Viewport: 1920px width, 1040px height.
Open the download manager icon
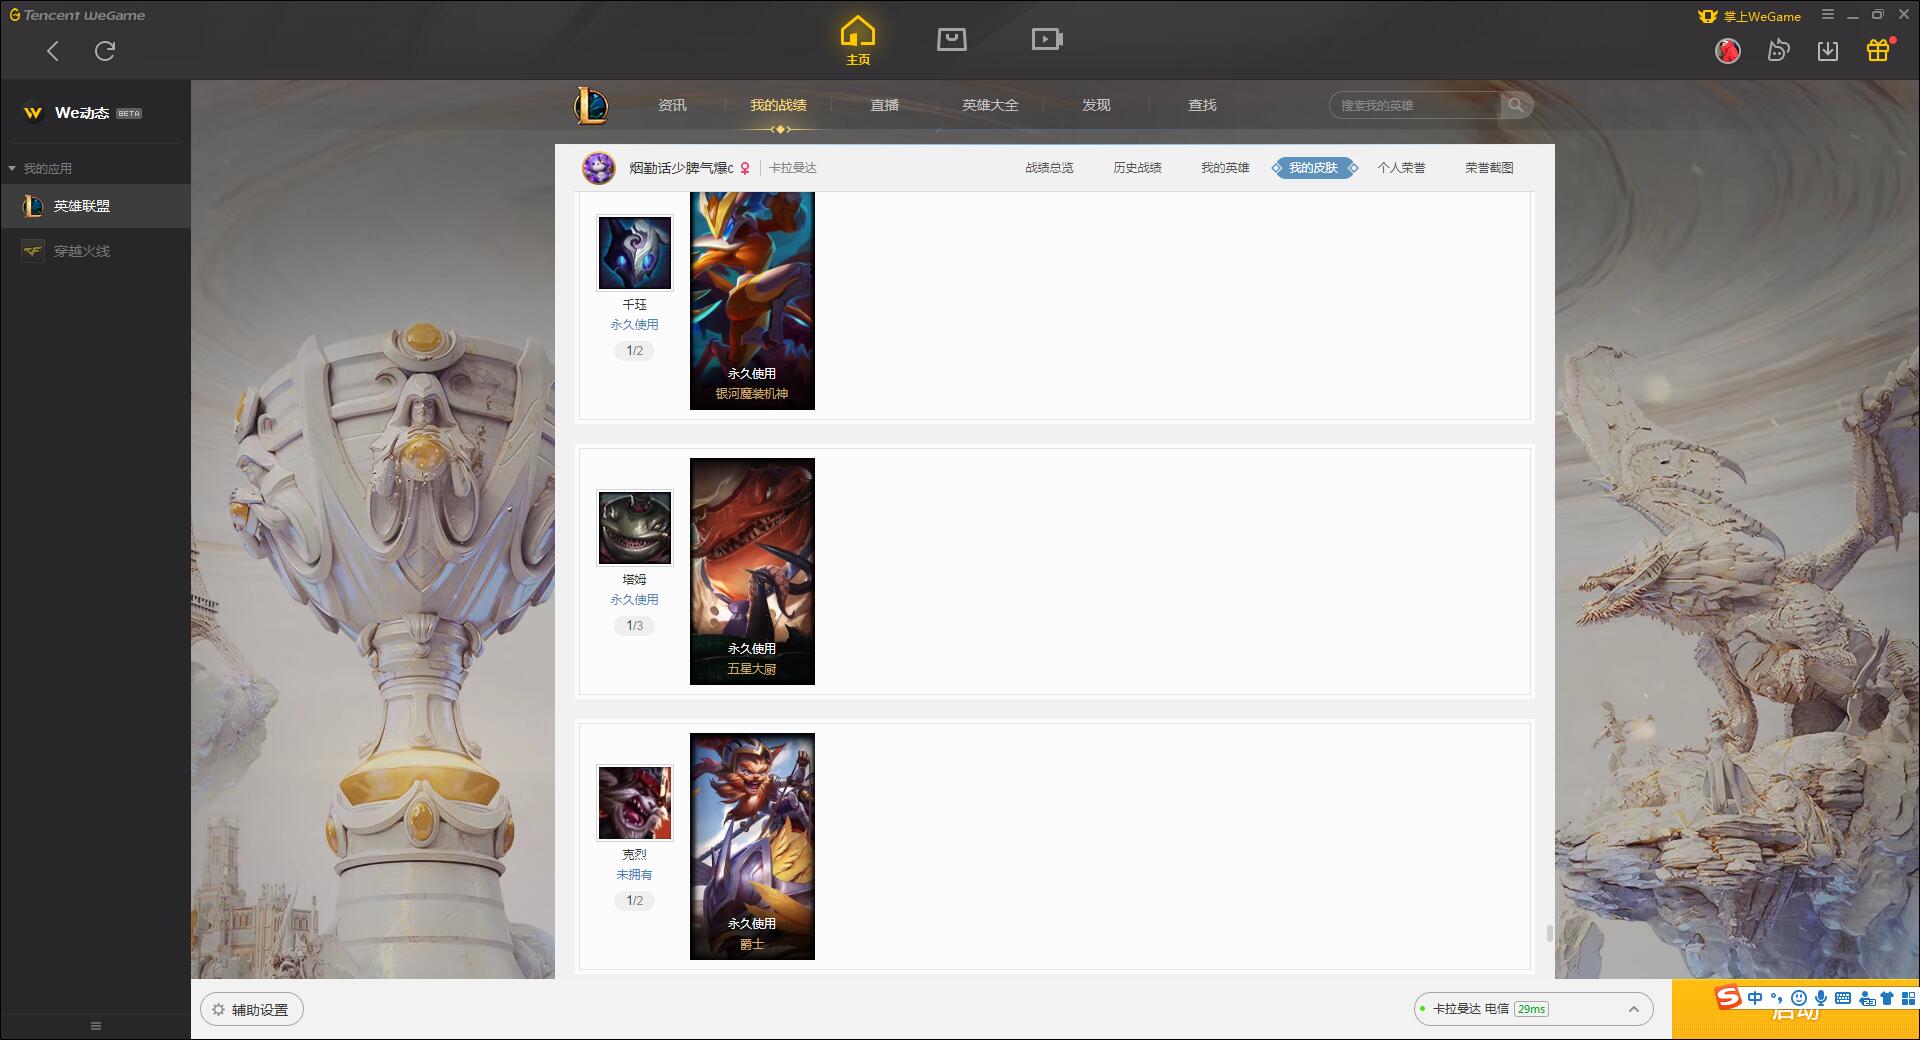point(1828,50)
